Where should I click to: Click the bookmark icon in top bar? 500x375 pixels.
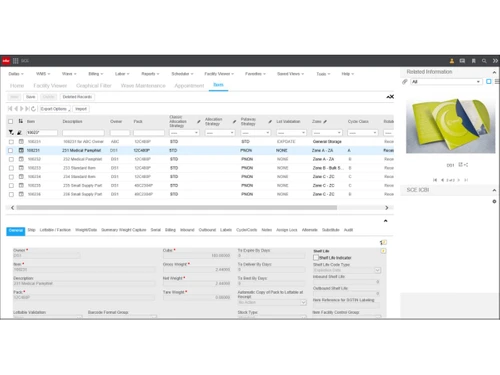pyautogui.click(x=473, y=61)
